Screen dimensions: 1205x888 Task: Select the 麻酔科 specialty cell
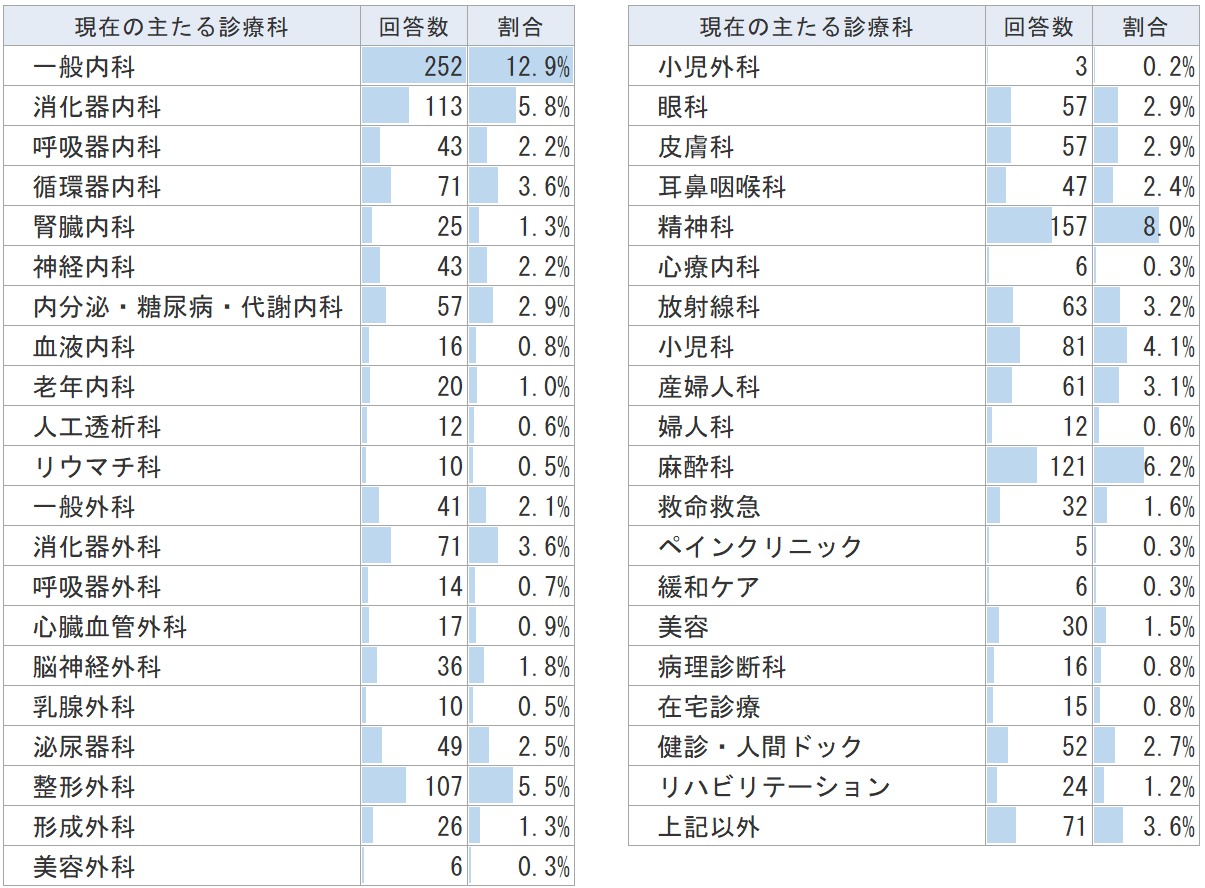click(x=696, y=467)
